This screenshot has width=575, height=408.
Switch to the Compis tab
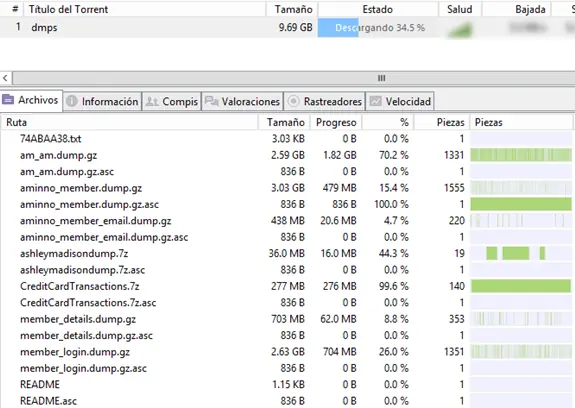coord(172,102)
